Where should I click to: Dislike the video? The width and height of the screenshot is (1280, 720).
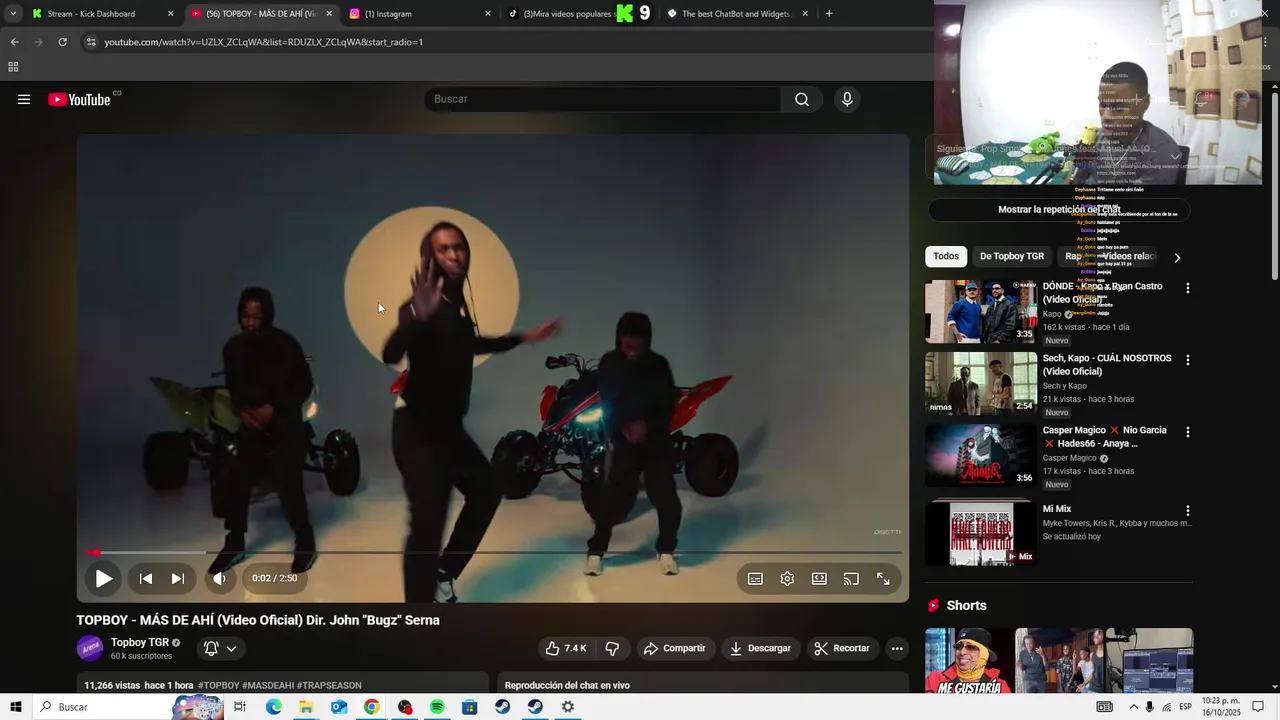(x=612, y=648)
